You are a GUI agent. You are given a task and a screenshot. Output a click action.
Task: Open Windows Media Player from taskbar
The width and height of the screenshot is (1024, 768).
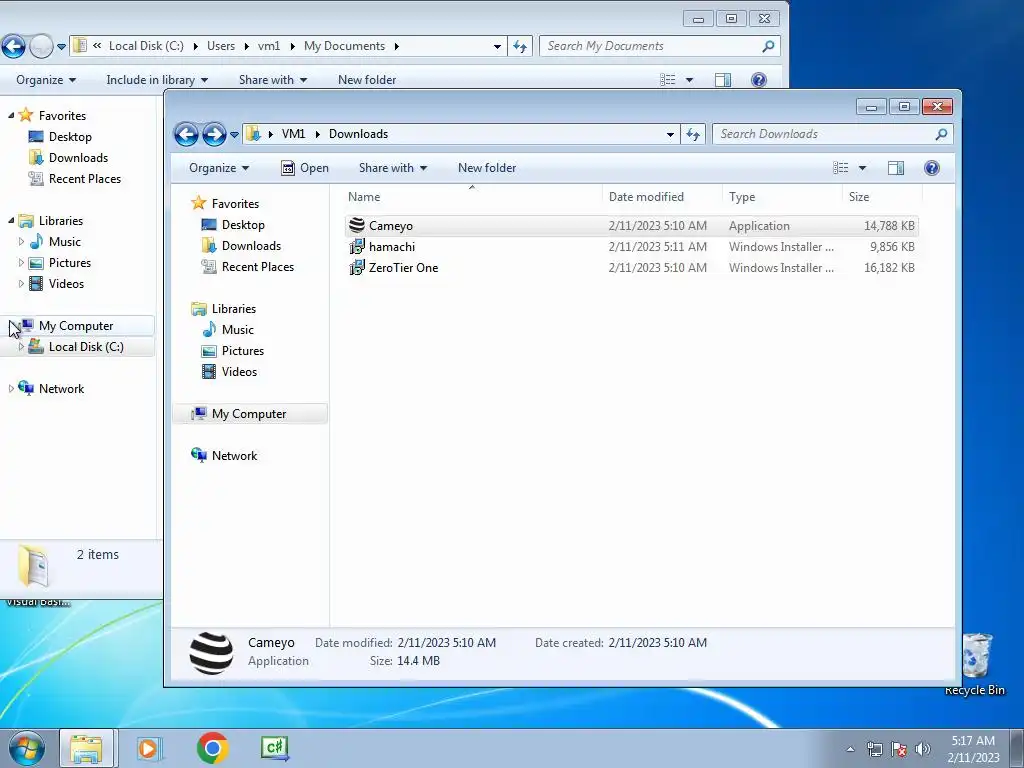coord(149,748)
